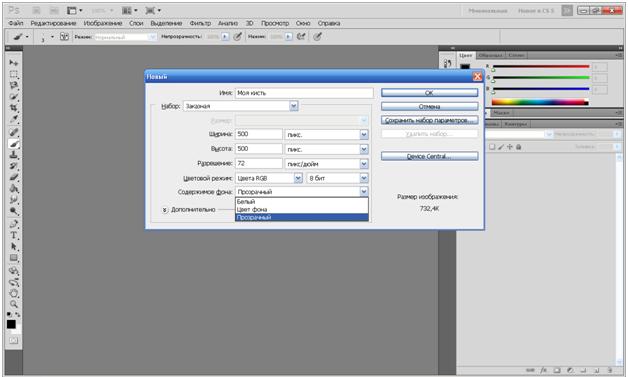
Task: Switch to the Маски panel tab
Action: (x=501, y=113)
